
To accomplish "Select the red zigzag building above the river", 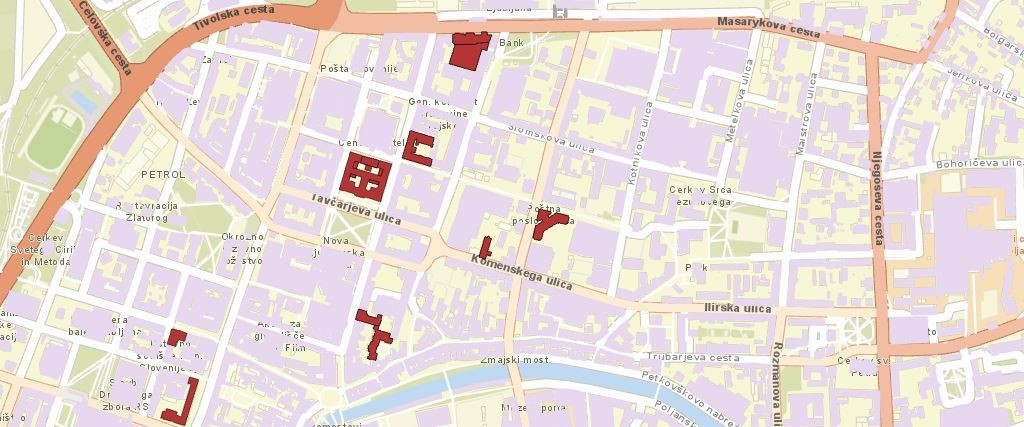I will pos(374,334).
